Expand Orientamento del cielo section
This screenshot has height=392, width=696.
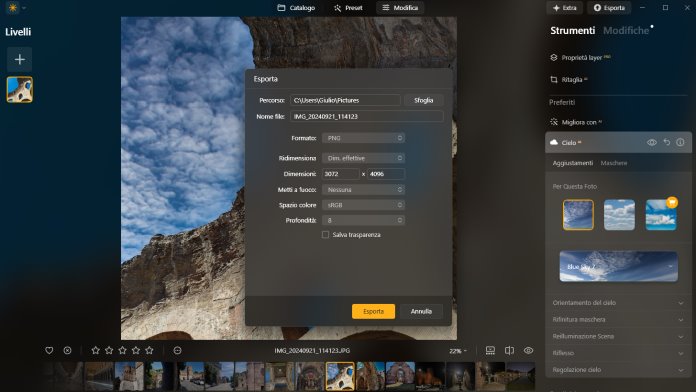point(618,303)
